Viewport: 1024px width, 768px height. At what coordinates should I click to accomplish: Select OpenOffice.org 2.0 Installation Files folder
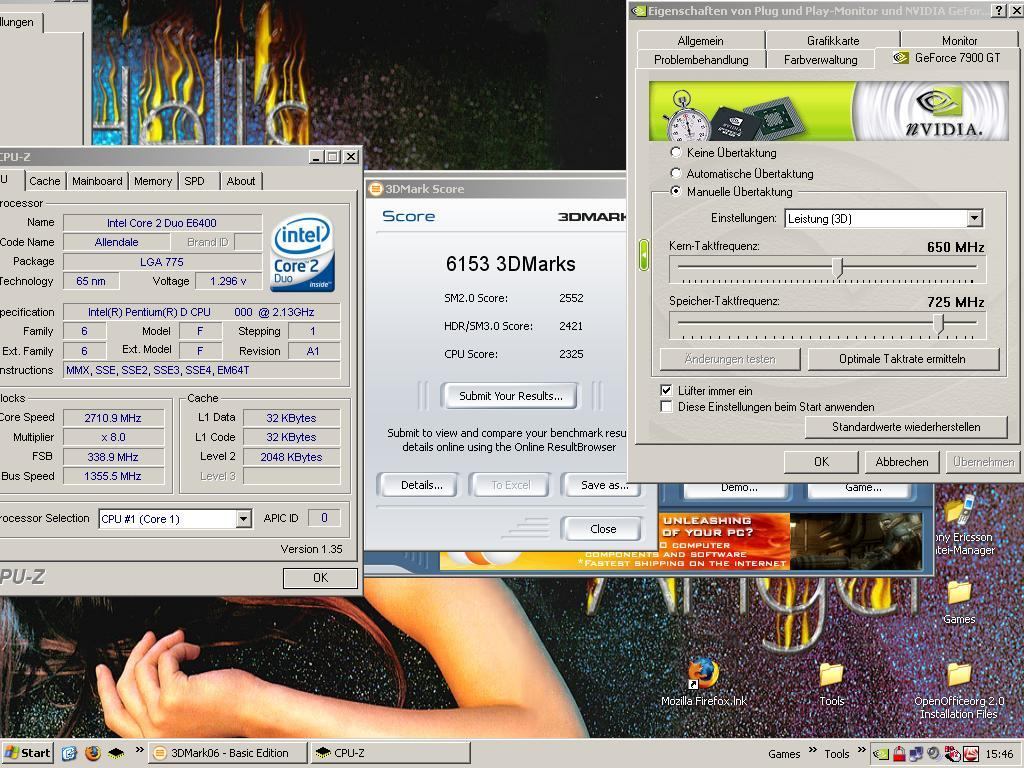click(x=959, y=691)
